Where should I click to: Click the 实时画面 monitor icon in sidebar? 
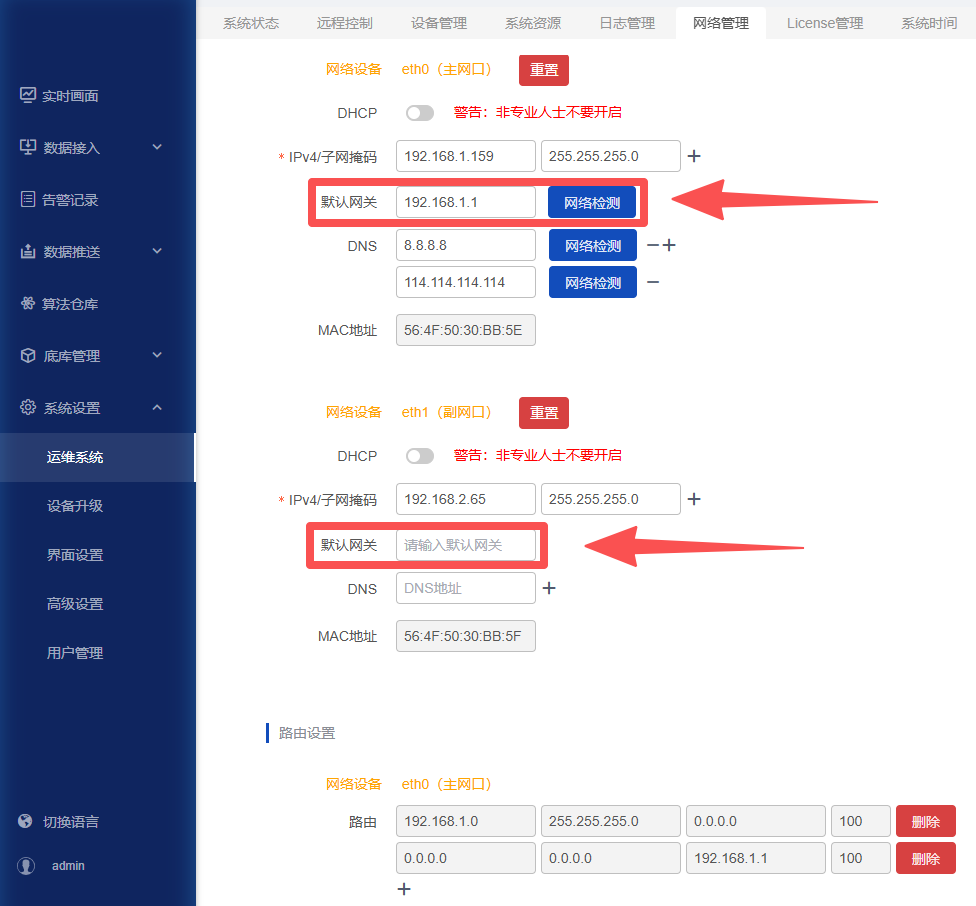(x=28, y=96)
